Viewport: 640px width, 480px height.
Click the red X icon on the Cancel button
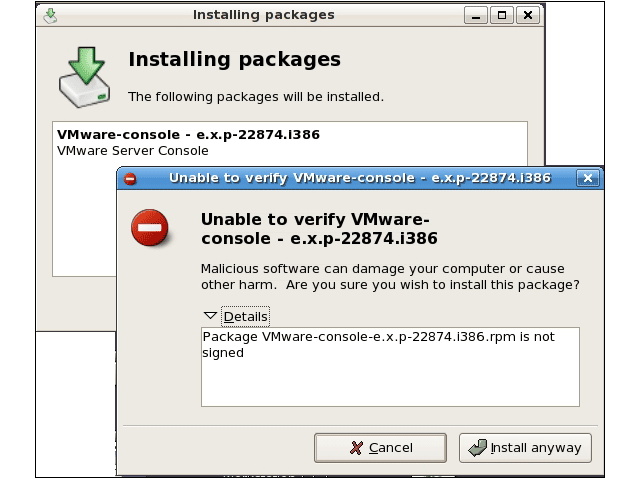coord(356,448)
